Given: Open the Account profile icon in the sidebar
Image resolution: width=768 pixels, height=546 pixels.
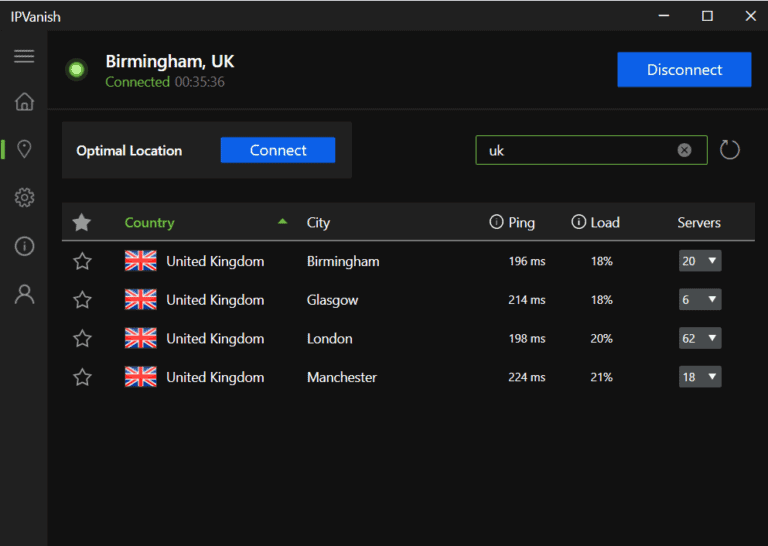Looking at the screenshot, I should [24, 294].
